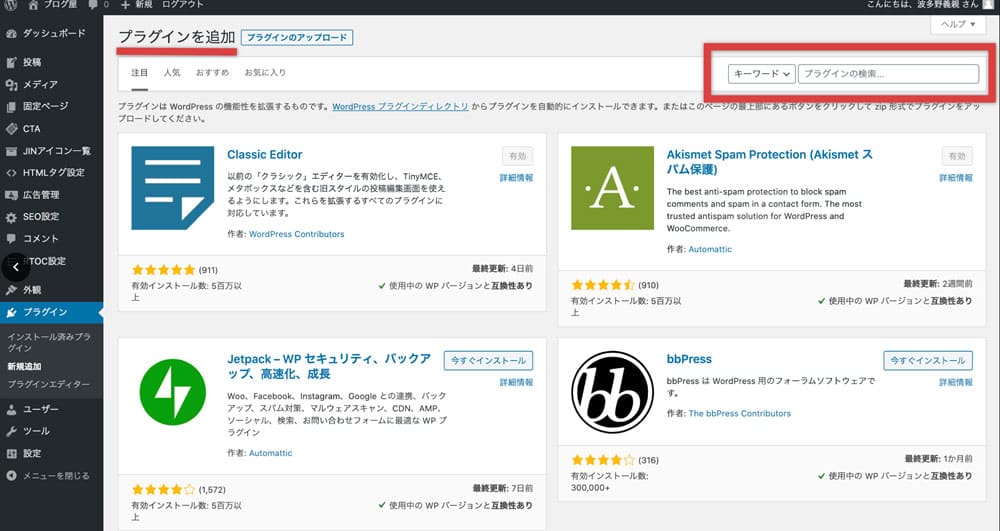The width and height of the screenshot is (1000, 531).
Task: Open the Classic Editor title link
Action: tap(265, 155)
